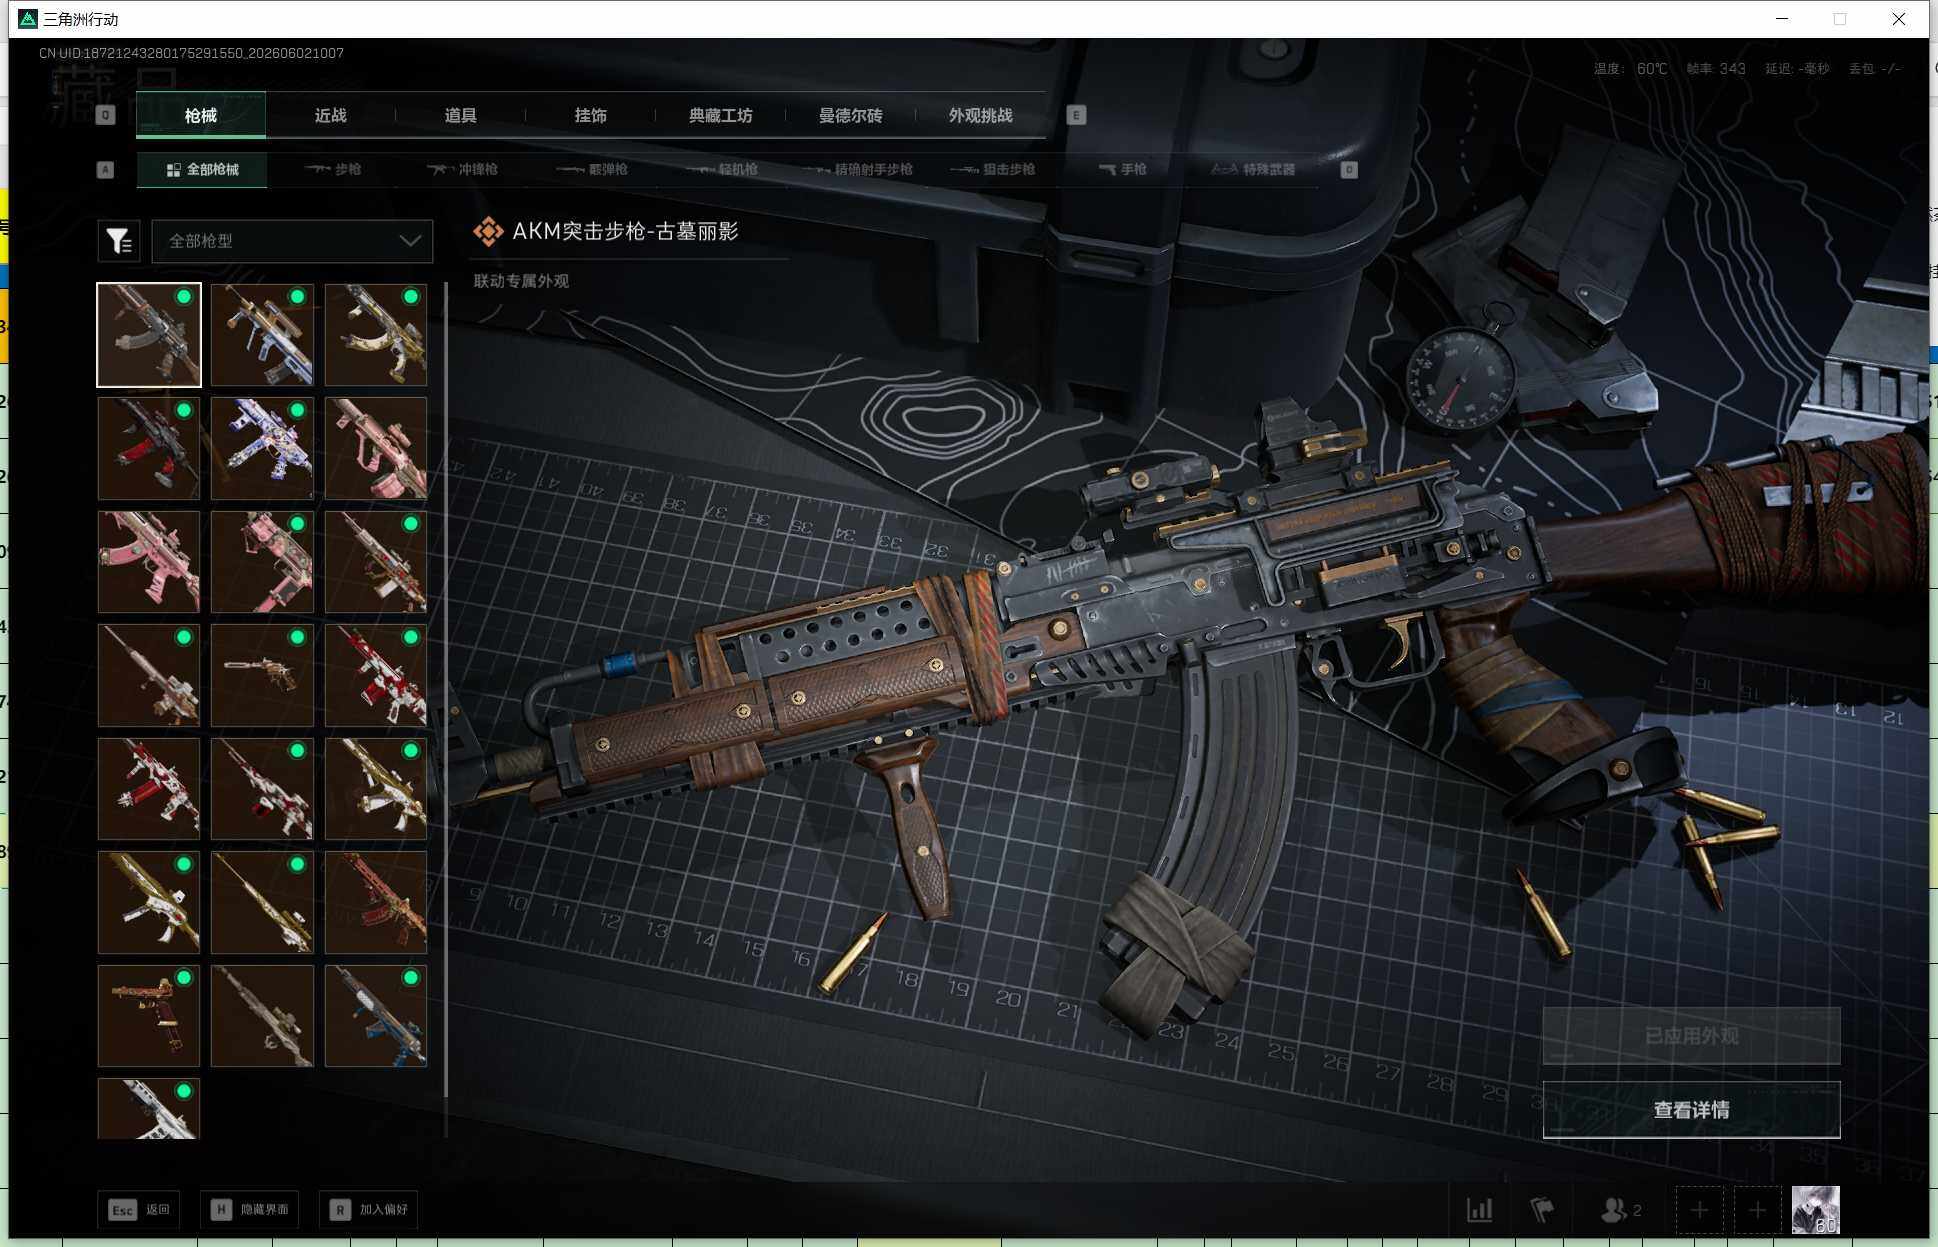Select the blue-and-white floral gun thumbnail
Screen dimensions: 1938x1247
(x=262, y=448)
